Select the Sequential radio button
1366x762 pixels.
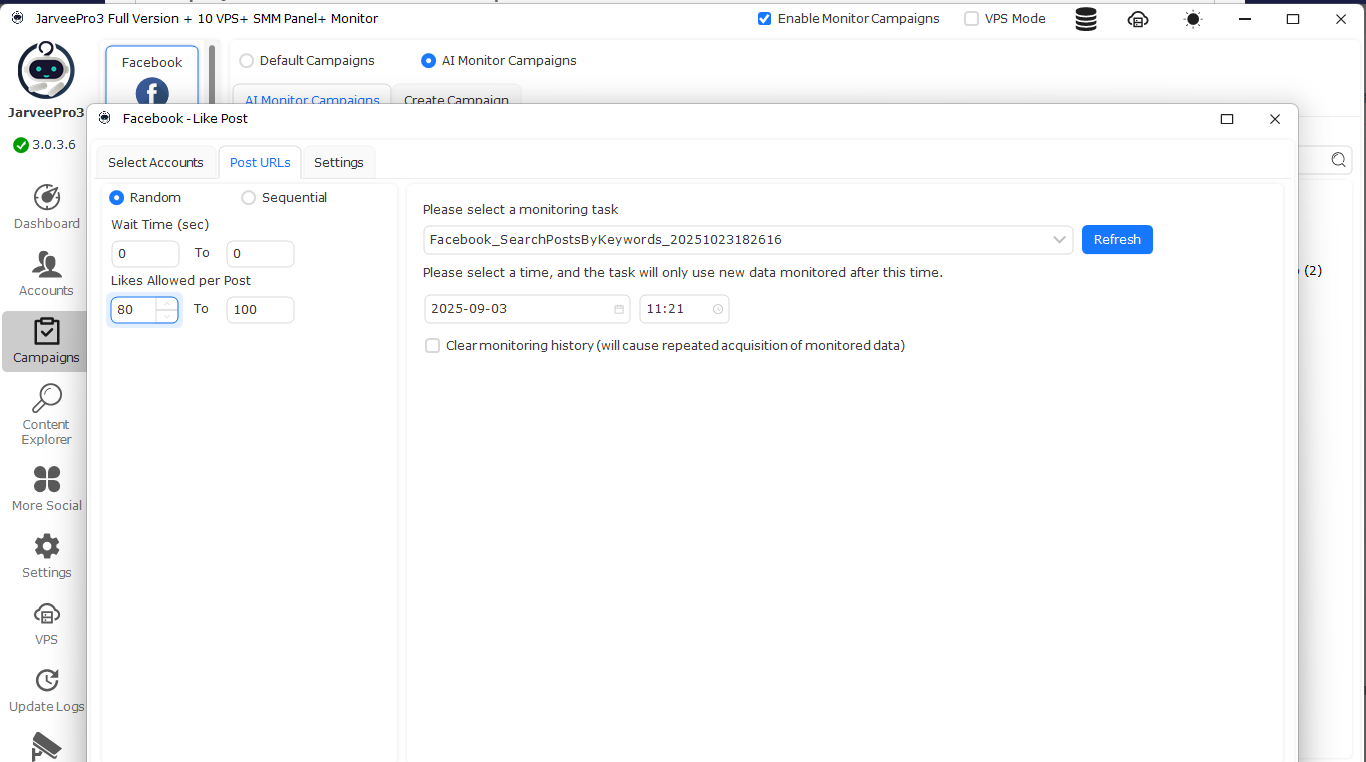click(249, 198)
